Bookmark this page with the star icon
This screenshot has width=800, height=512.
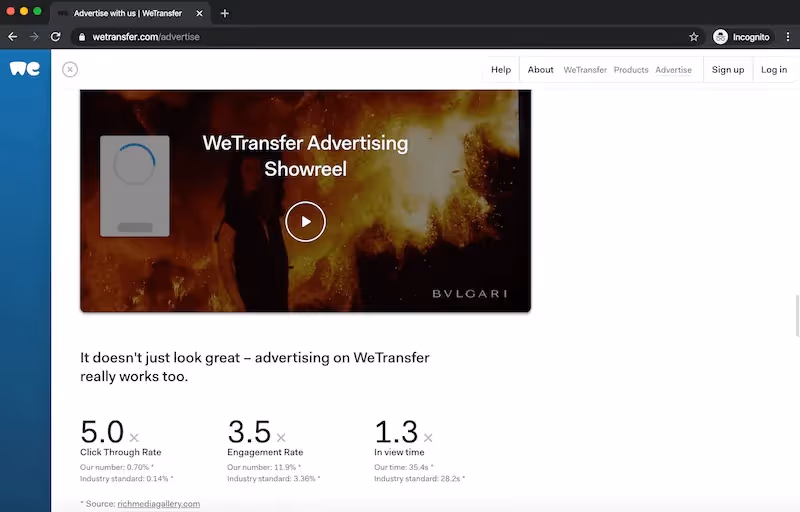pos(693,37)
